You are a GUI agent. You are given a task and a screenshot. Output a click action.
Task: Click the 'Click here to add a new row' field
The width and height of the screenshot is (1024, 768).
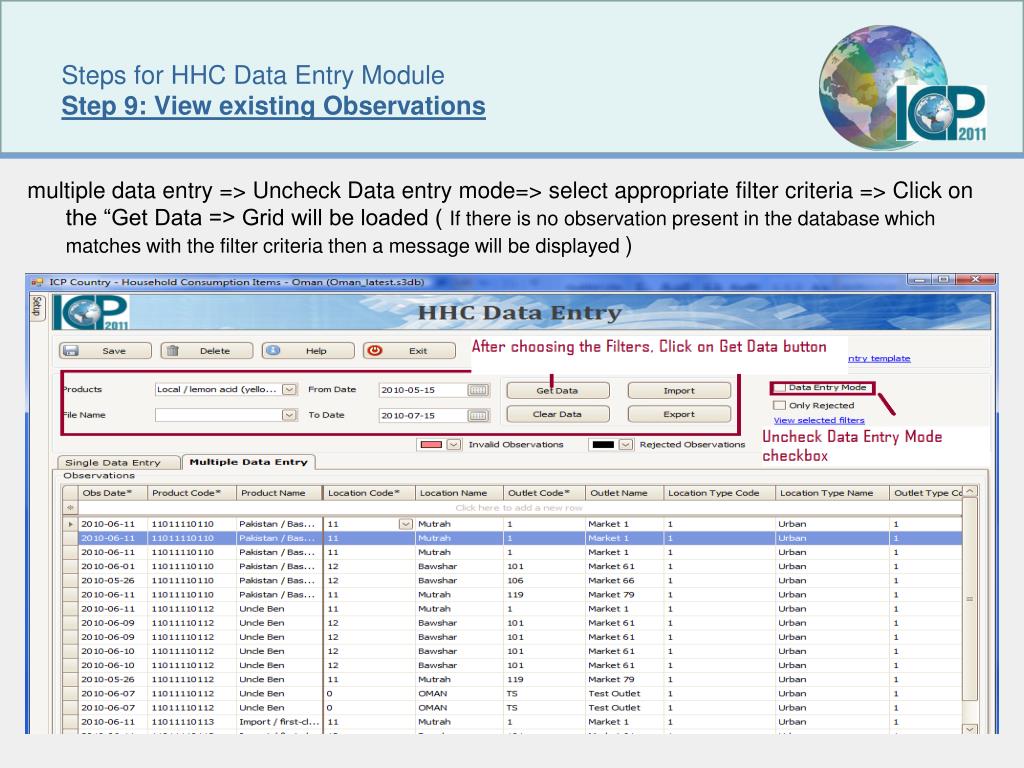(x=518, y=508)
